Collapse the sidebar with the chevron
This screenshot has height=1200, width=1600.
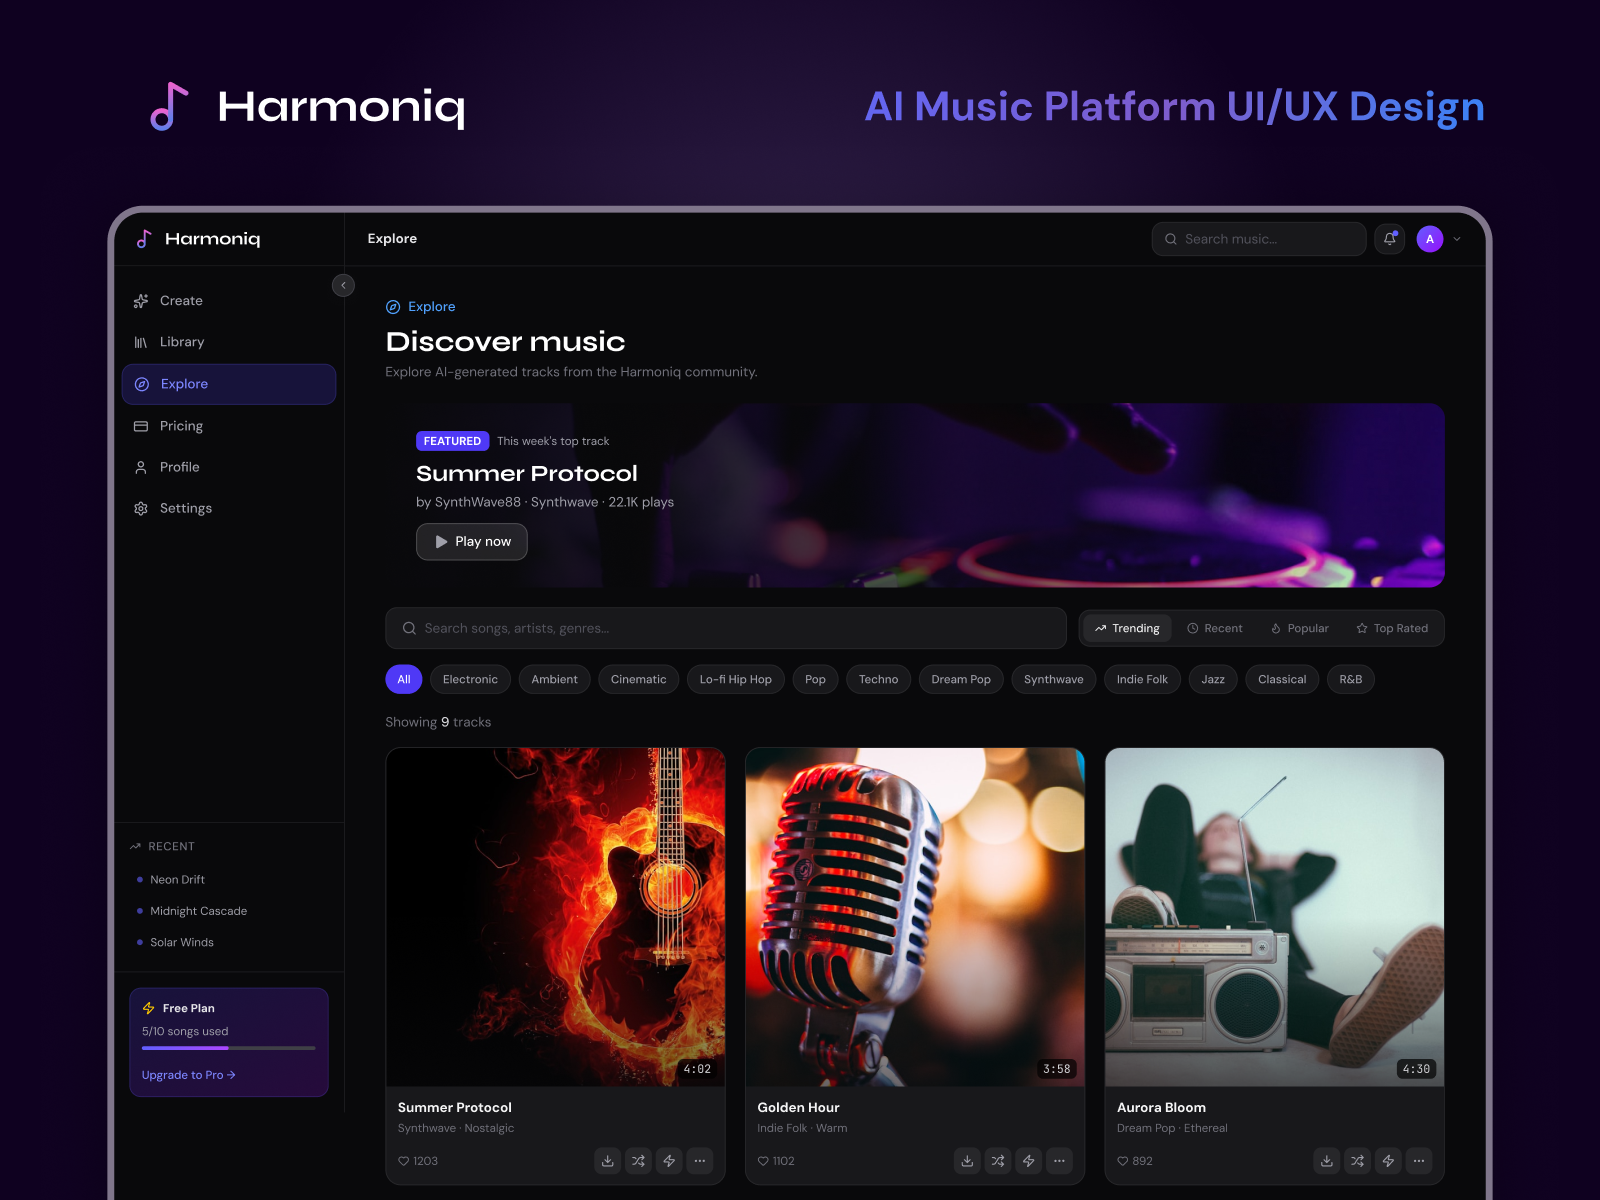pyautogui.click(x=343, y=285)
